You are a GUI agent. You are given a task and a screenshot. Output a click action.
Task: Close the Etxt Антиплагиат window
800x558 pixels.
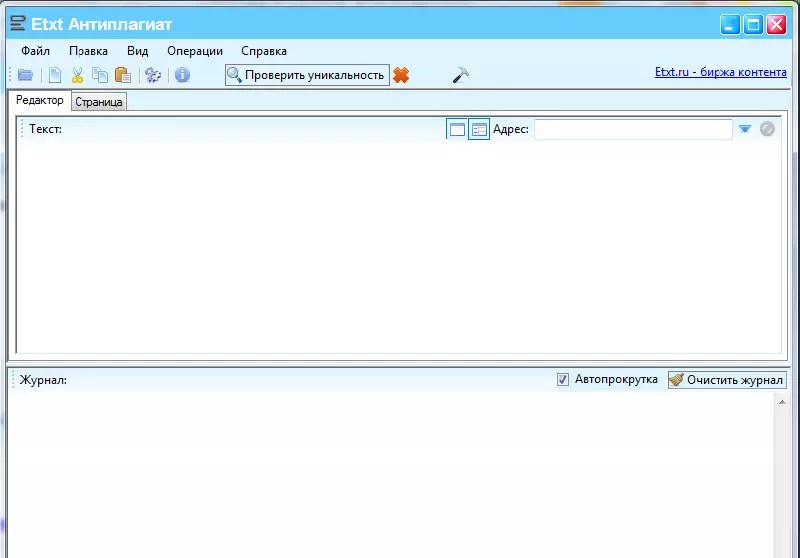pos(777,24)
